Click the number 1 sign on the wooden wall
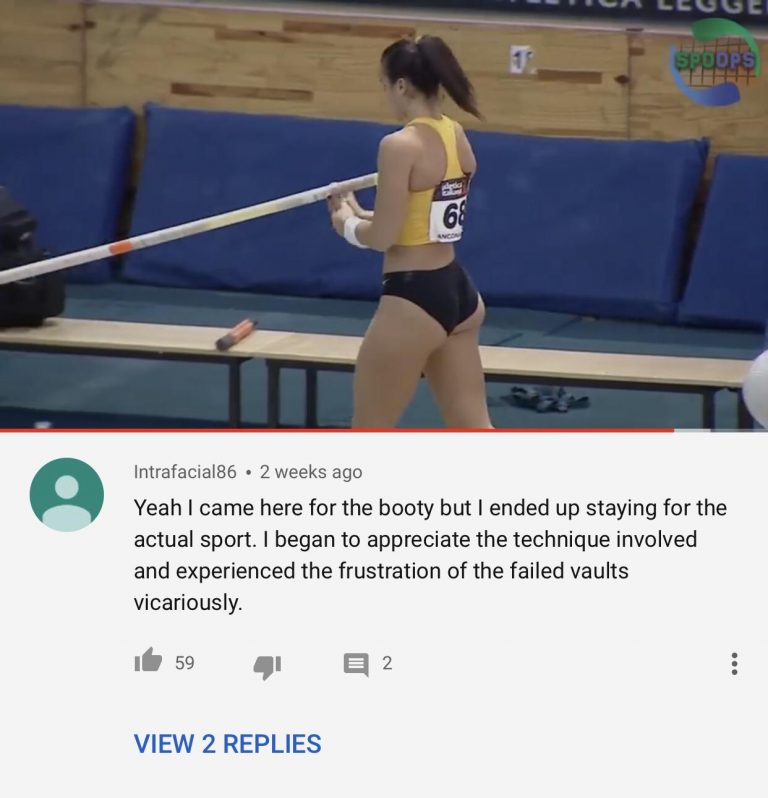The image size is (768, 798). [520, 60]
